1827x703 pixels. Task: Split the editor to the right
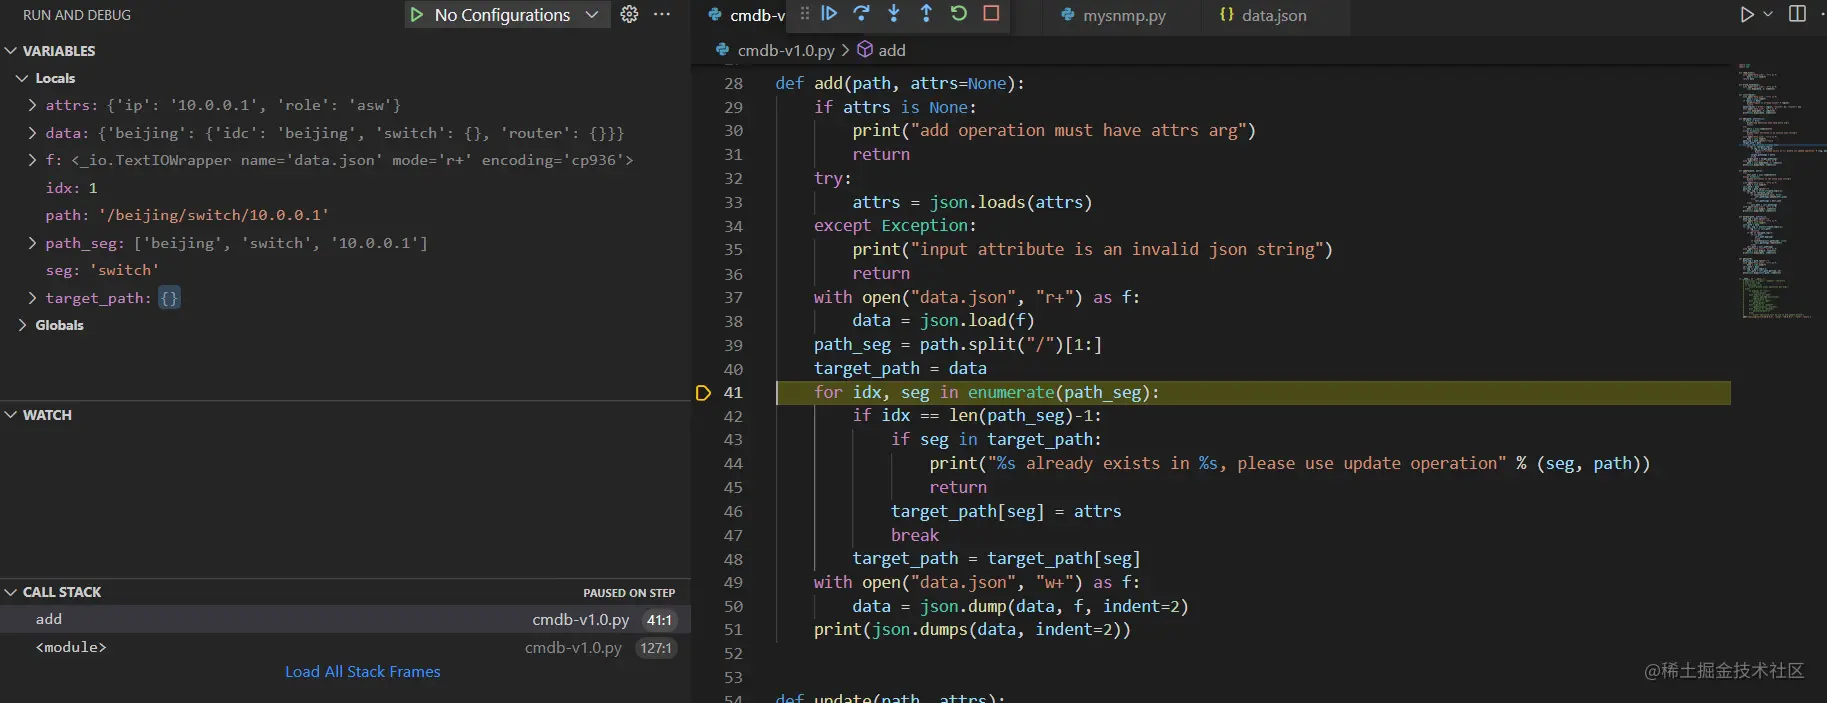coord(1797,14)
